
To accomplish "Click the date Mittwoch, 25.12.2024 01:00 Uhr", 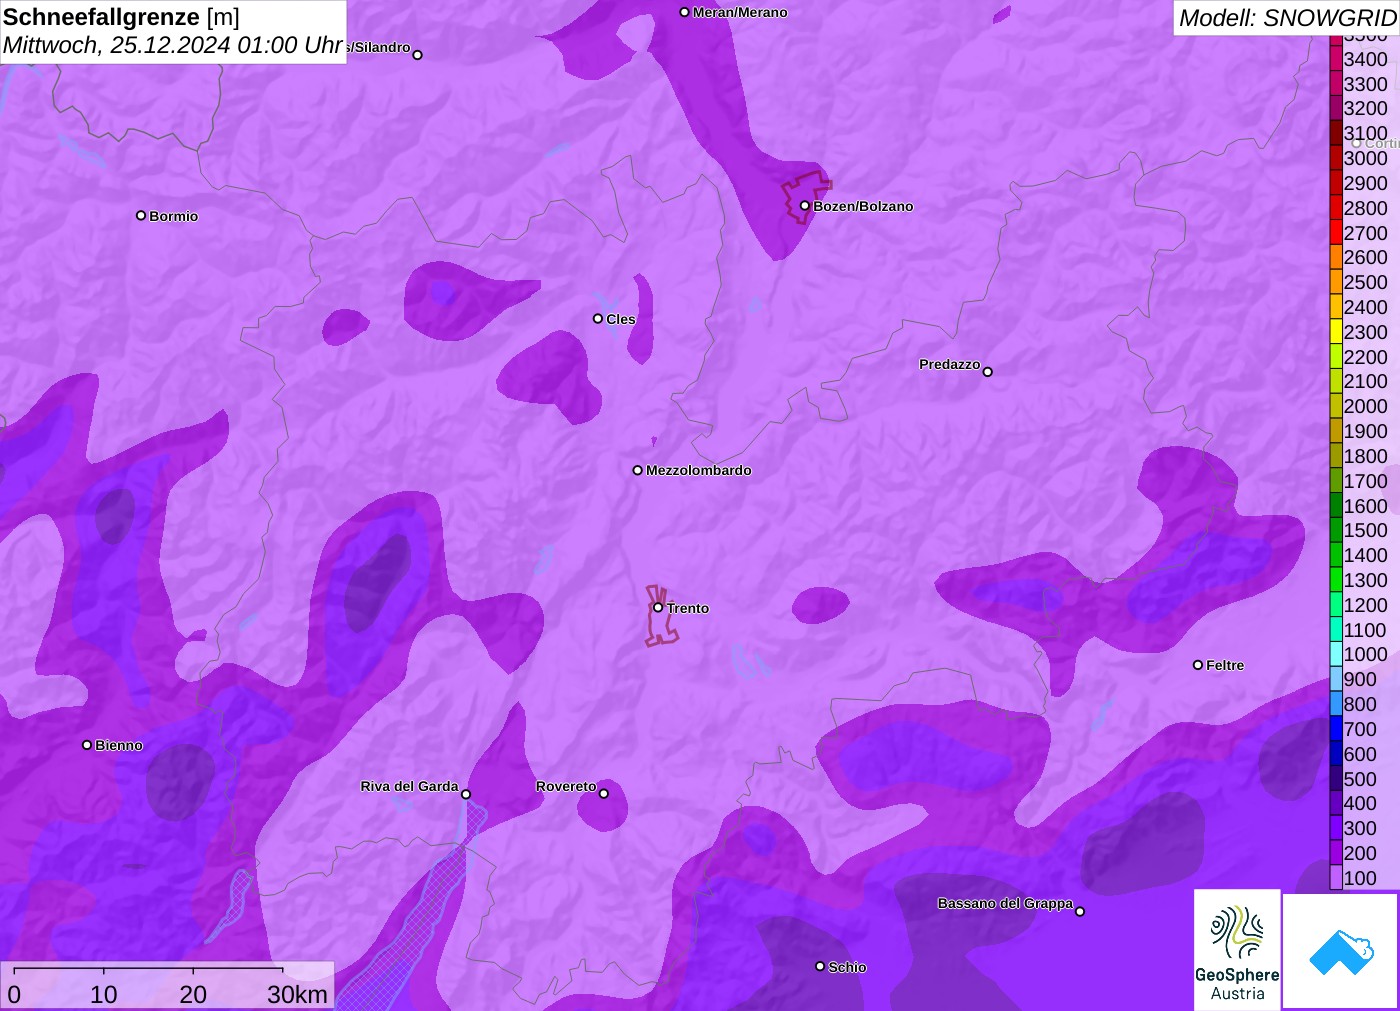I will (x=173, y=45).
